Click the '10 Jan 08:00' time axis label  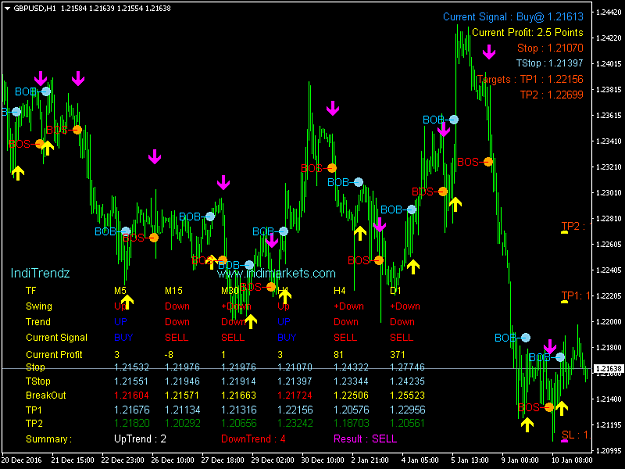coord(571,460)
